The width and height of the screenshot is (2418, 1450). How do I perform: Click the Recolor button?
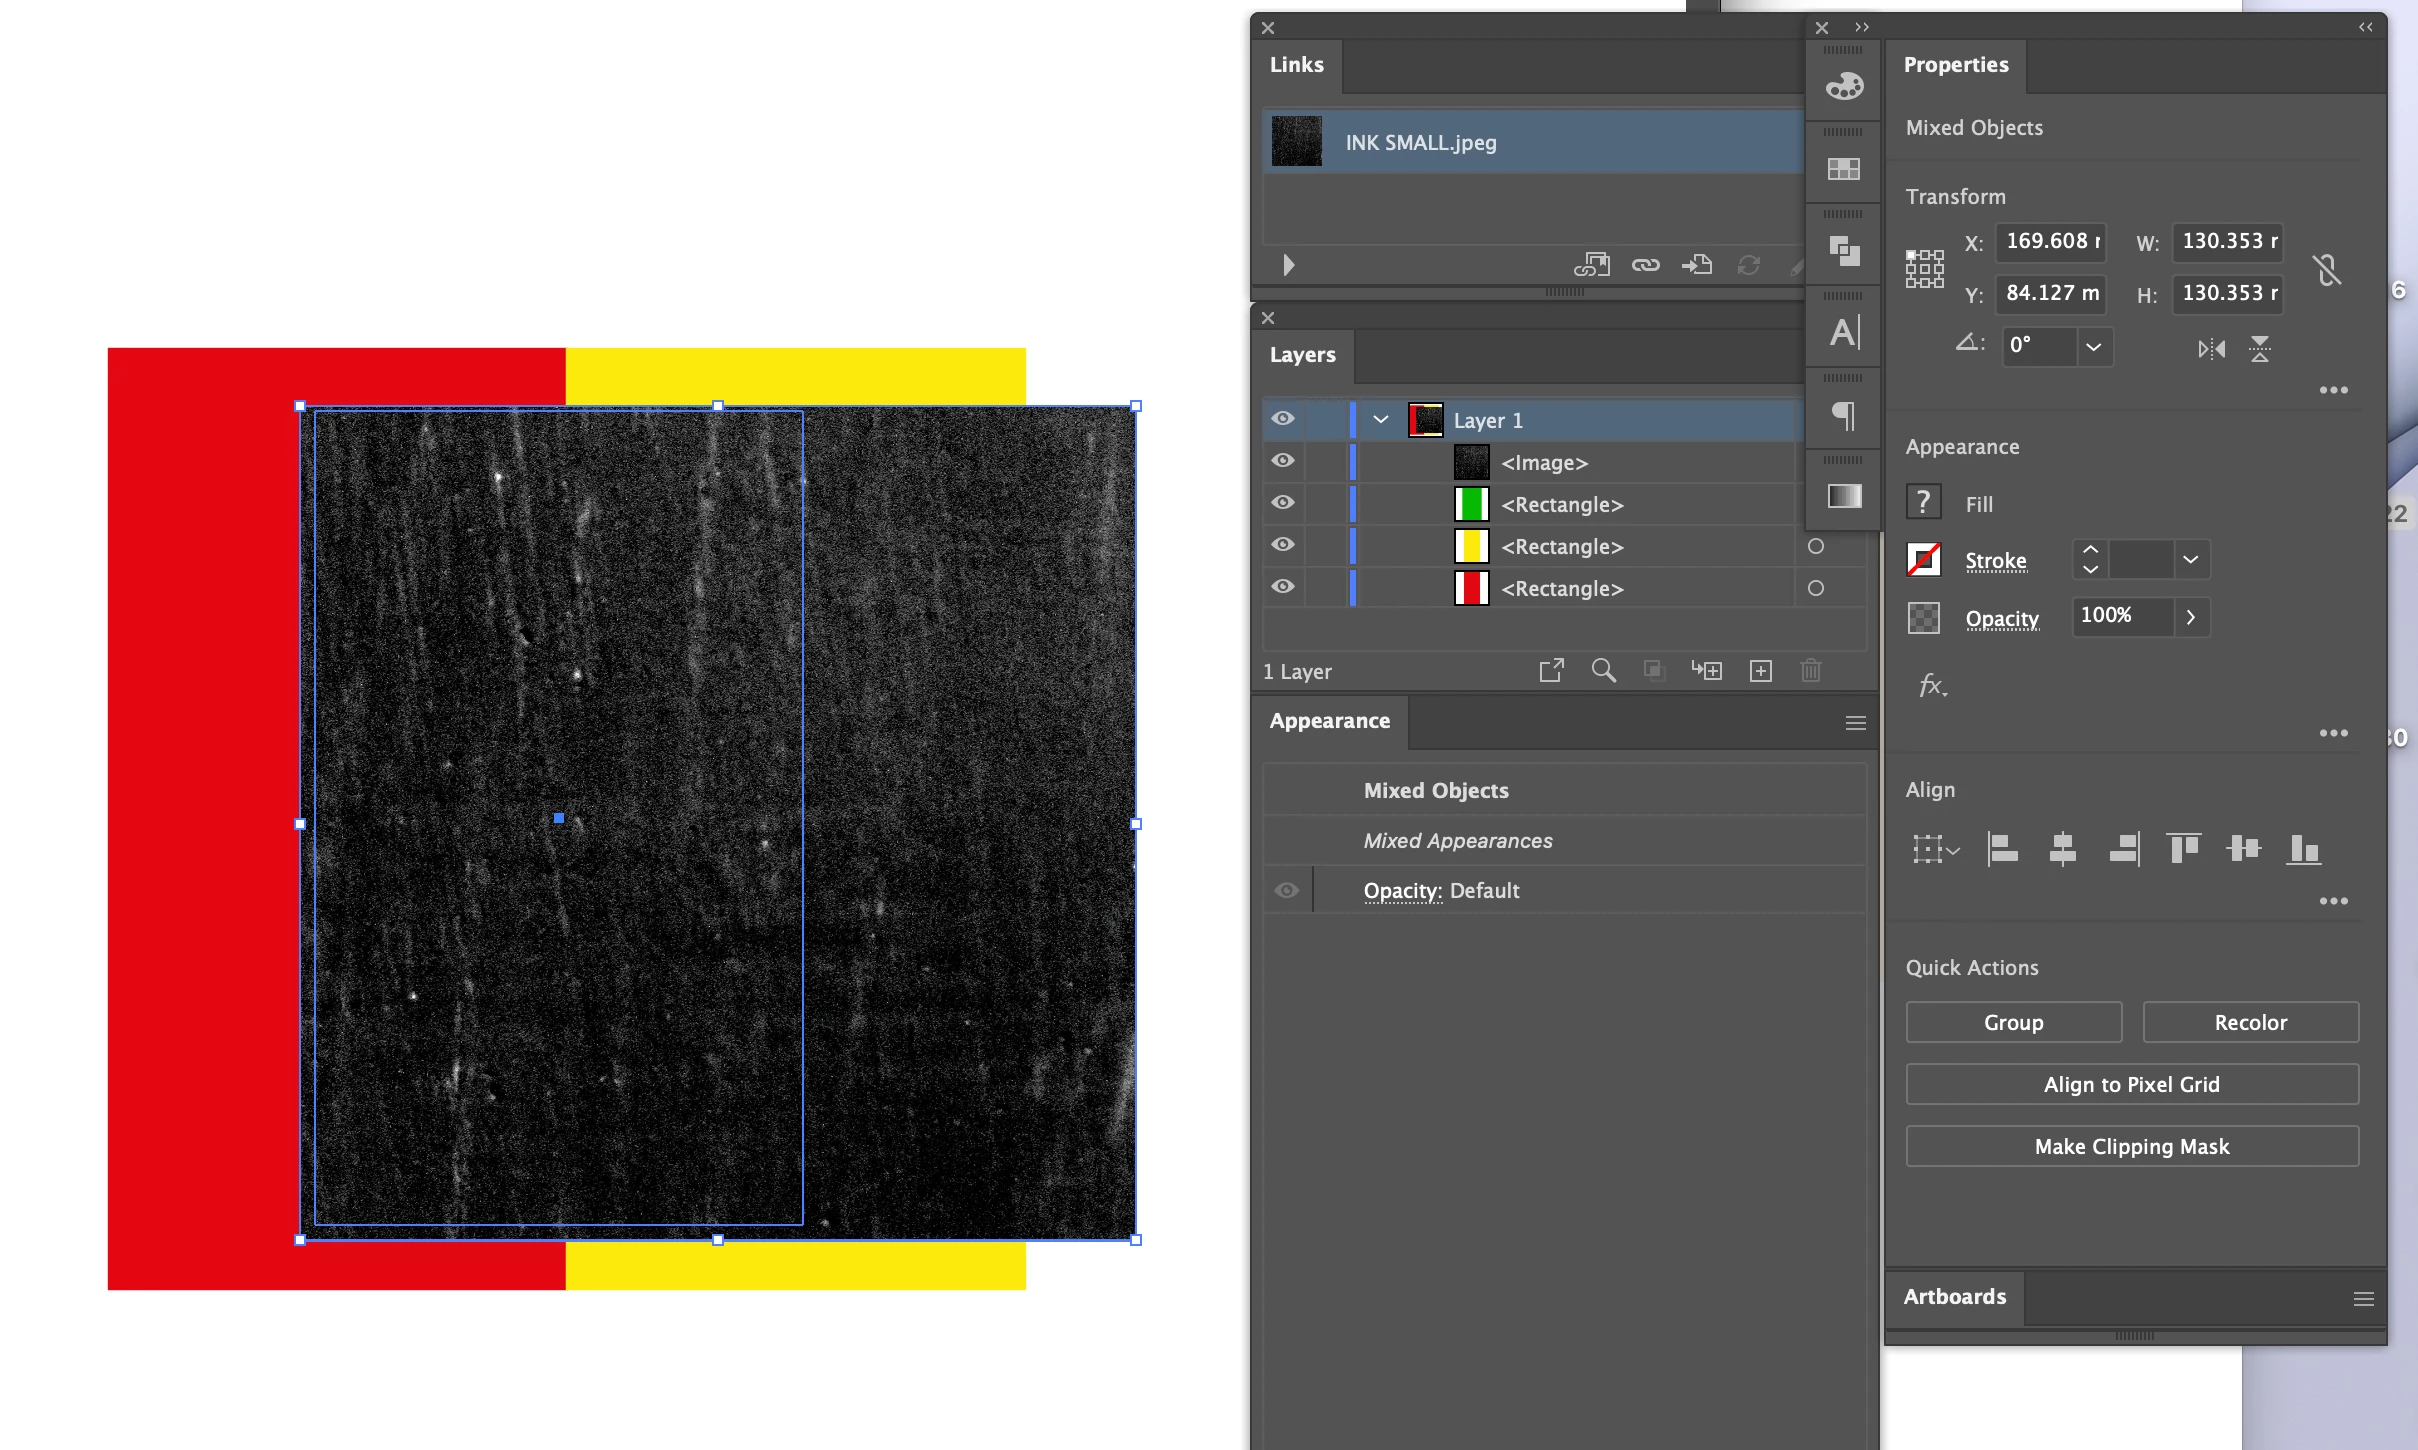point(2250,1023)
